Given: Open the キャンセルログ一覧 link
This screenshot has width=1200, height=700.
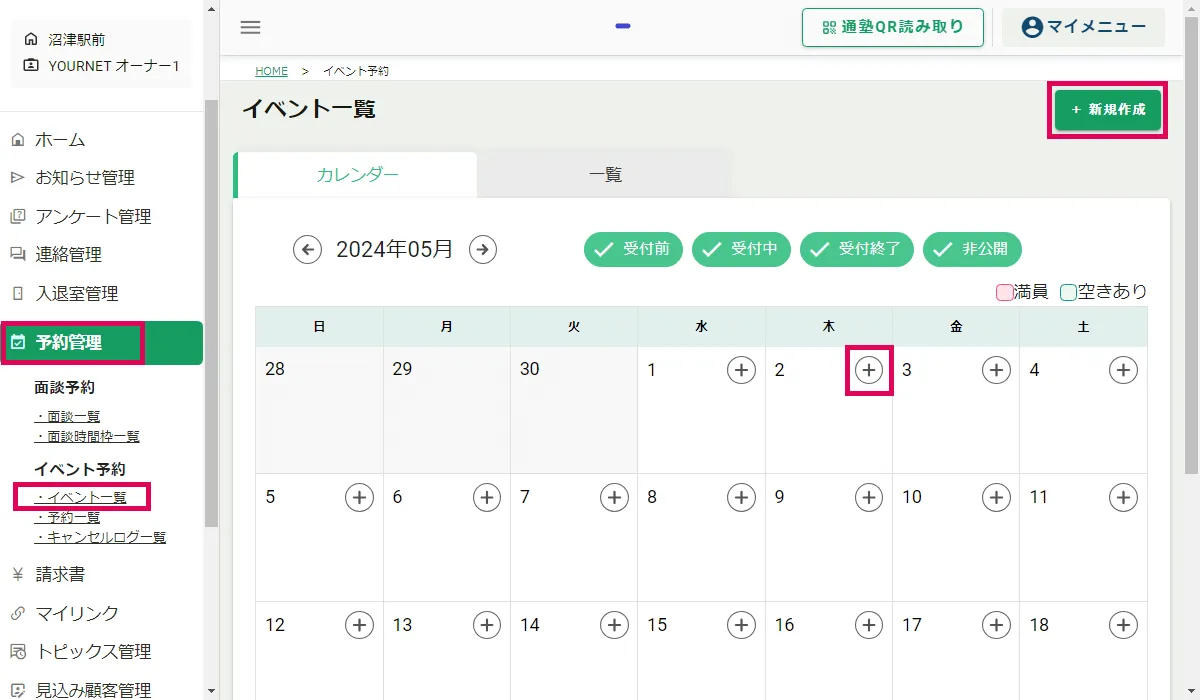Looking at the screenshot, I should 100,537.
